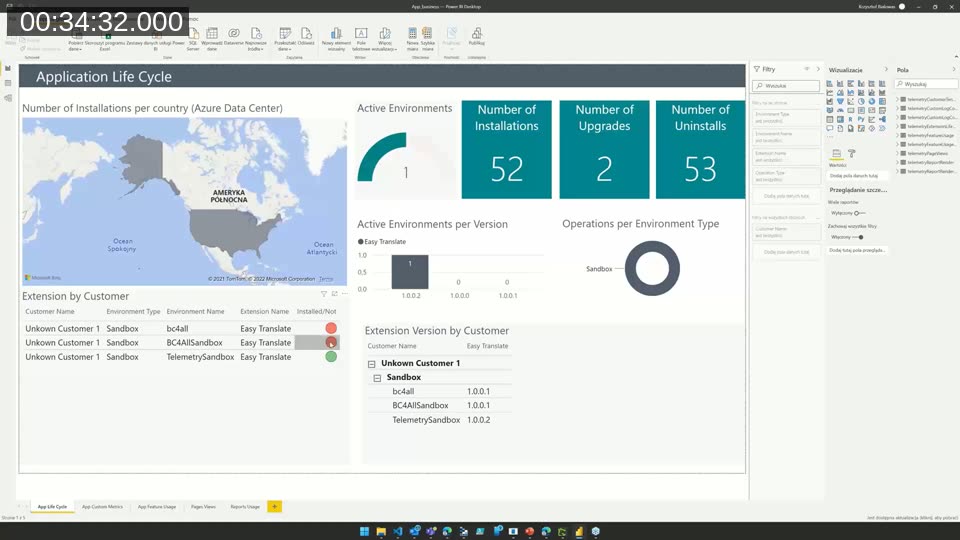Click Customer Name column header in Extension table

[x=50, y=312]
